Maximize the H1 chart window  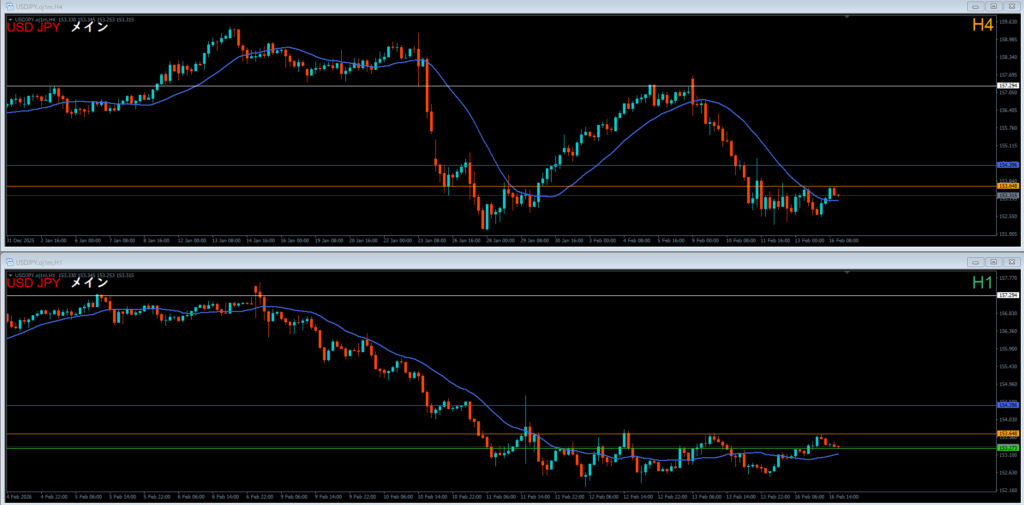click(x=993, y=262)
